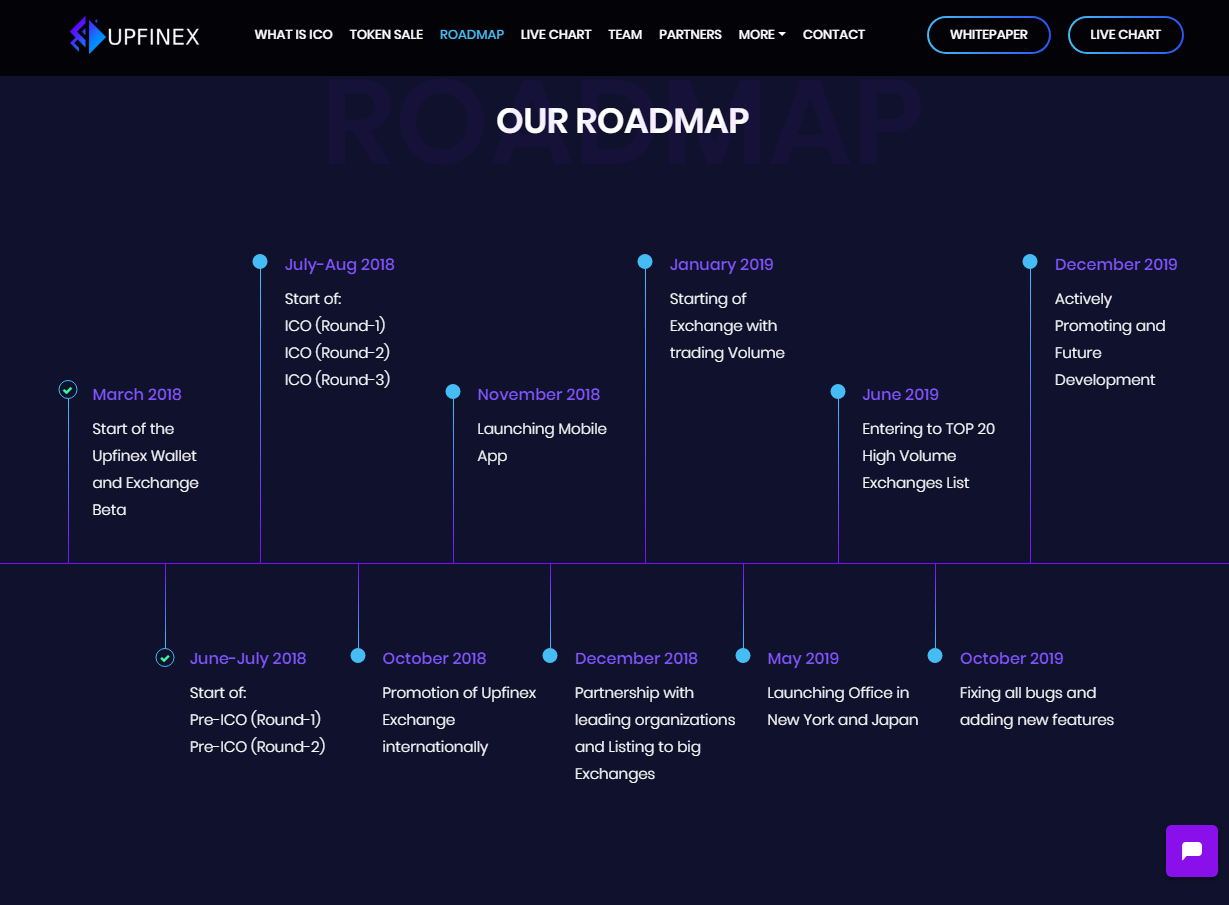Select the December 2018 timeline dot

(x=550, y=655)
